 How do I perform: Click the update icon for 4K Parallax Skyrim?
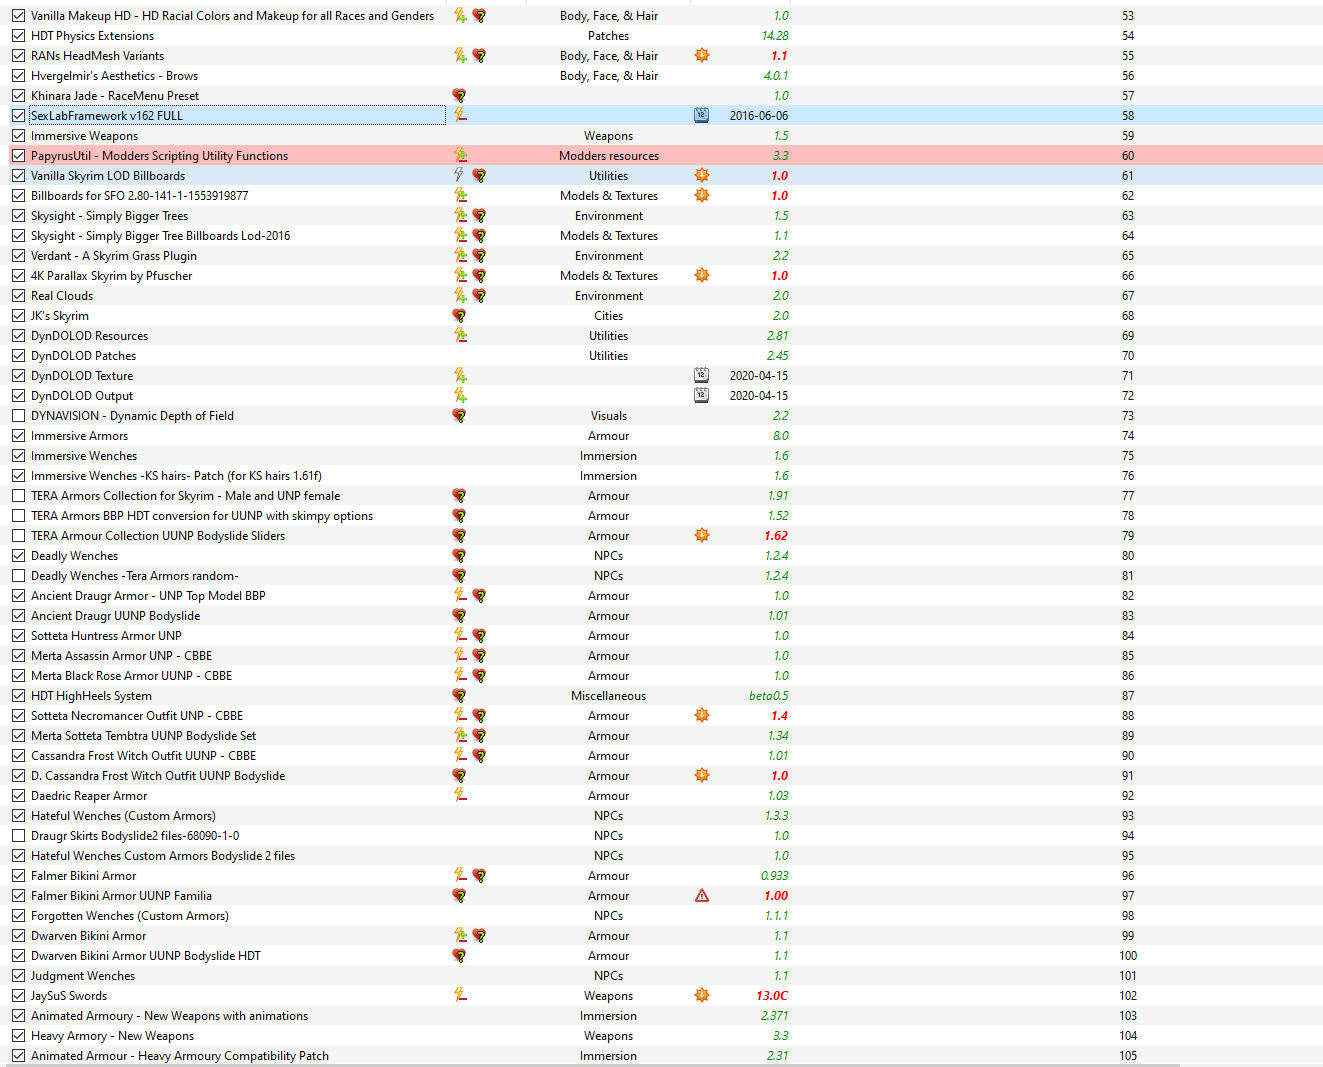click(702, 275)
